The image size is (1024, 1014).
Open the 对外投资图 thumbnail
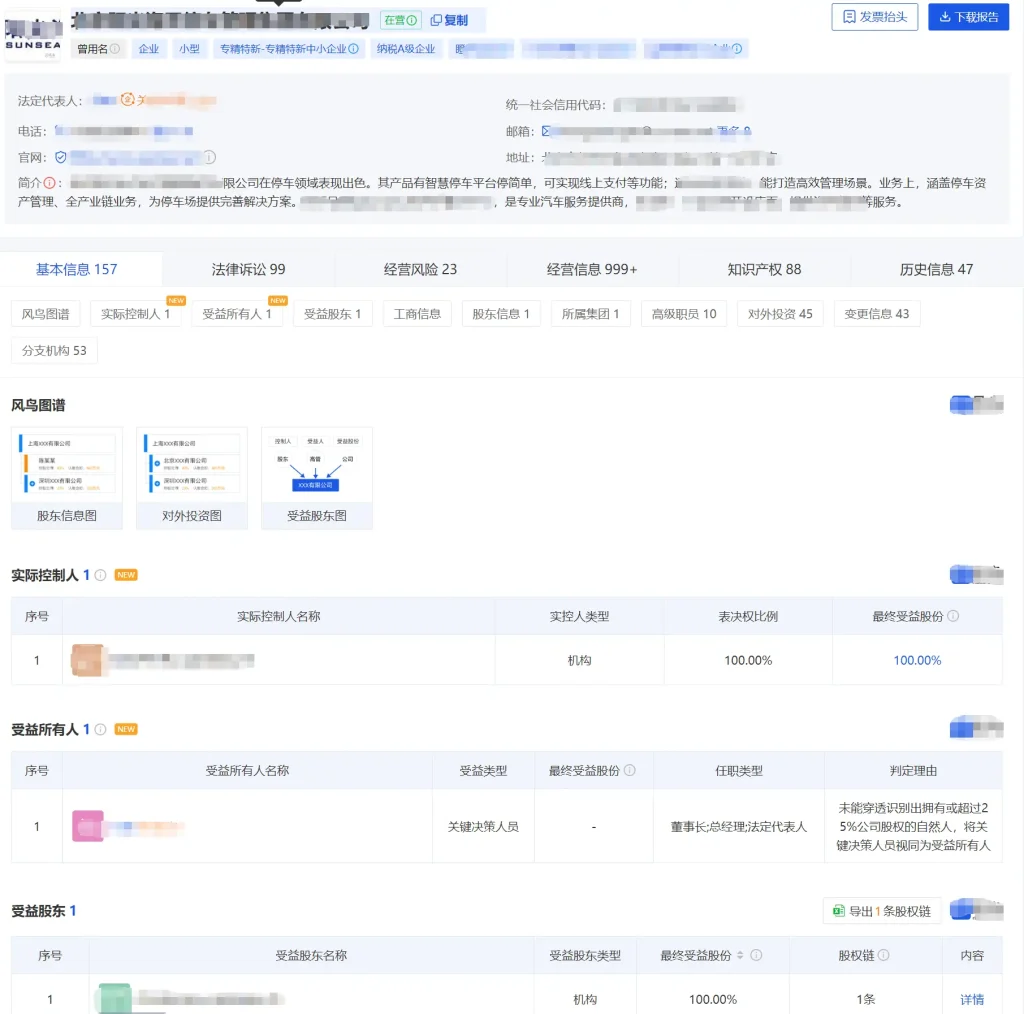click(x=192, y=478)
